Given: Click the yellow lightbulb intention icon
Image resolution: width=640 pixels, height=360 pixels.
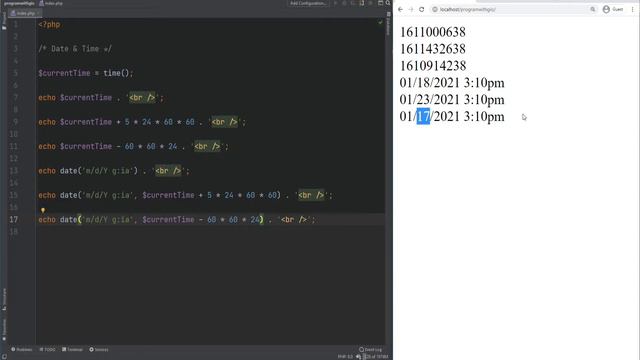Looking at the screenshot, I should pos(42,211).
